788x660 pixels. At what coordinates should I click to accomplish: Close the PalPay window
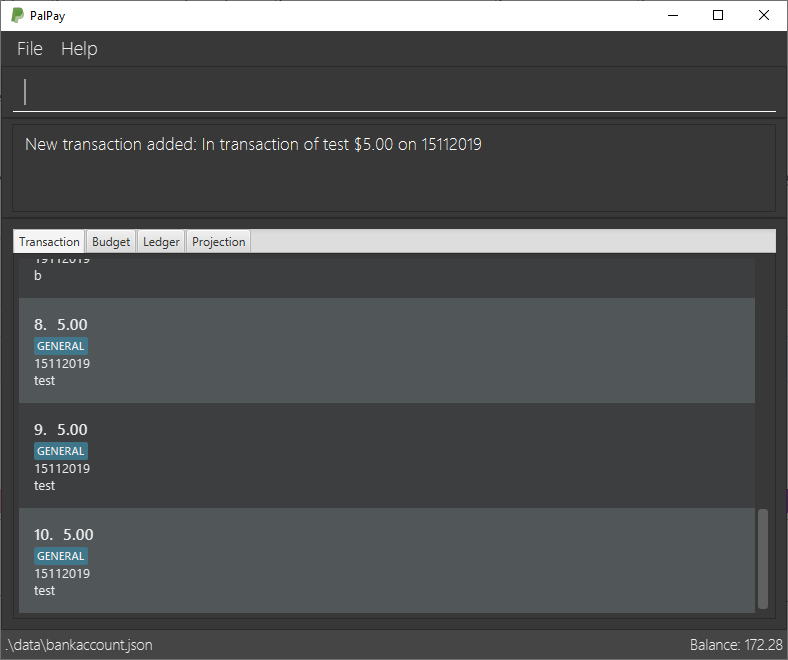(x=764, y=16)
